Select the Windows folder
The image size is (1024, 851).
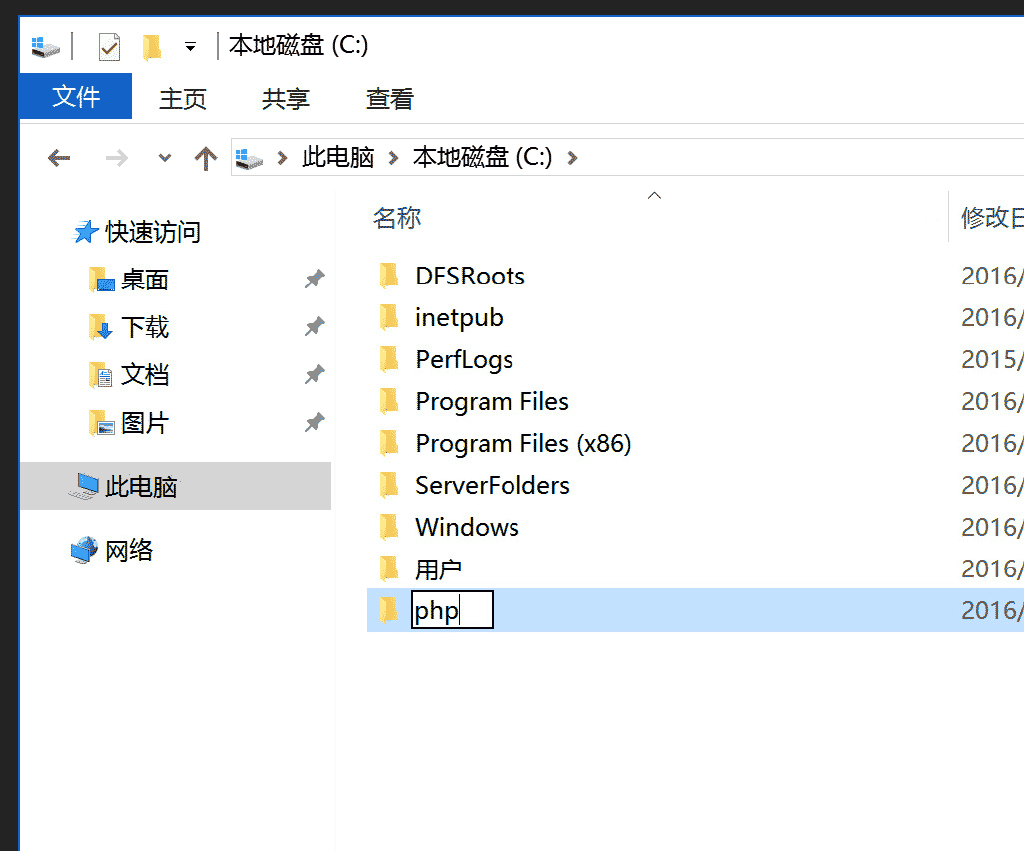(x=467, y=527)
